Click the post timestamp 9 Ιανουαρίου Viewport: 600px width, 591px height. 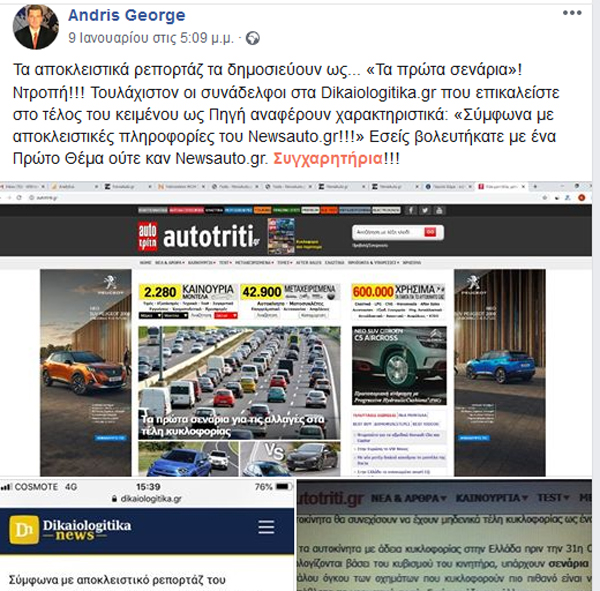pos(151,38)
